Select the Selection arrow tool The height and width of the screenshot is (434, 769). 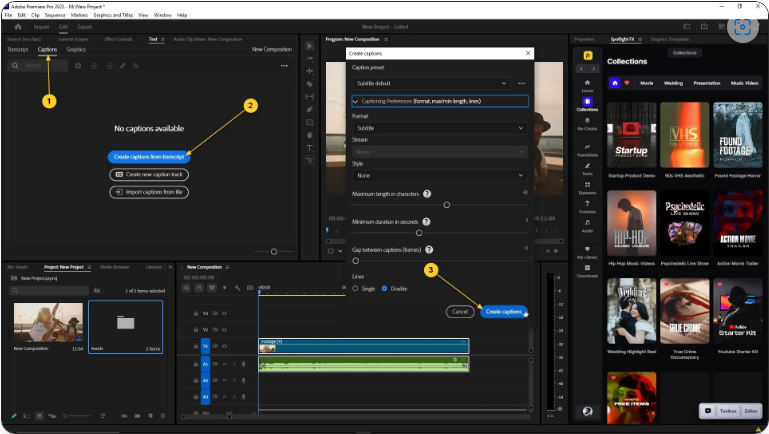pyautogui.click(x=309, y=46)
